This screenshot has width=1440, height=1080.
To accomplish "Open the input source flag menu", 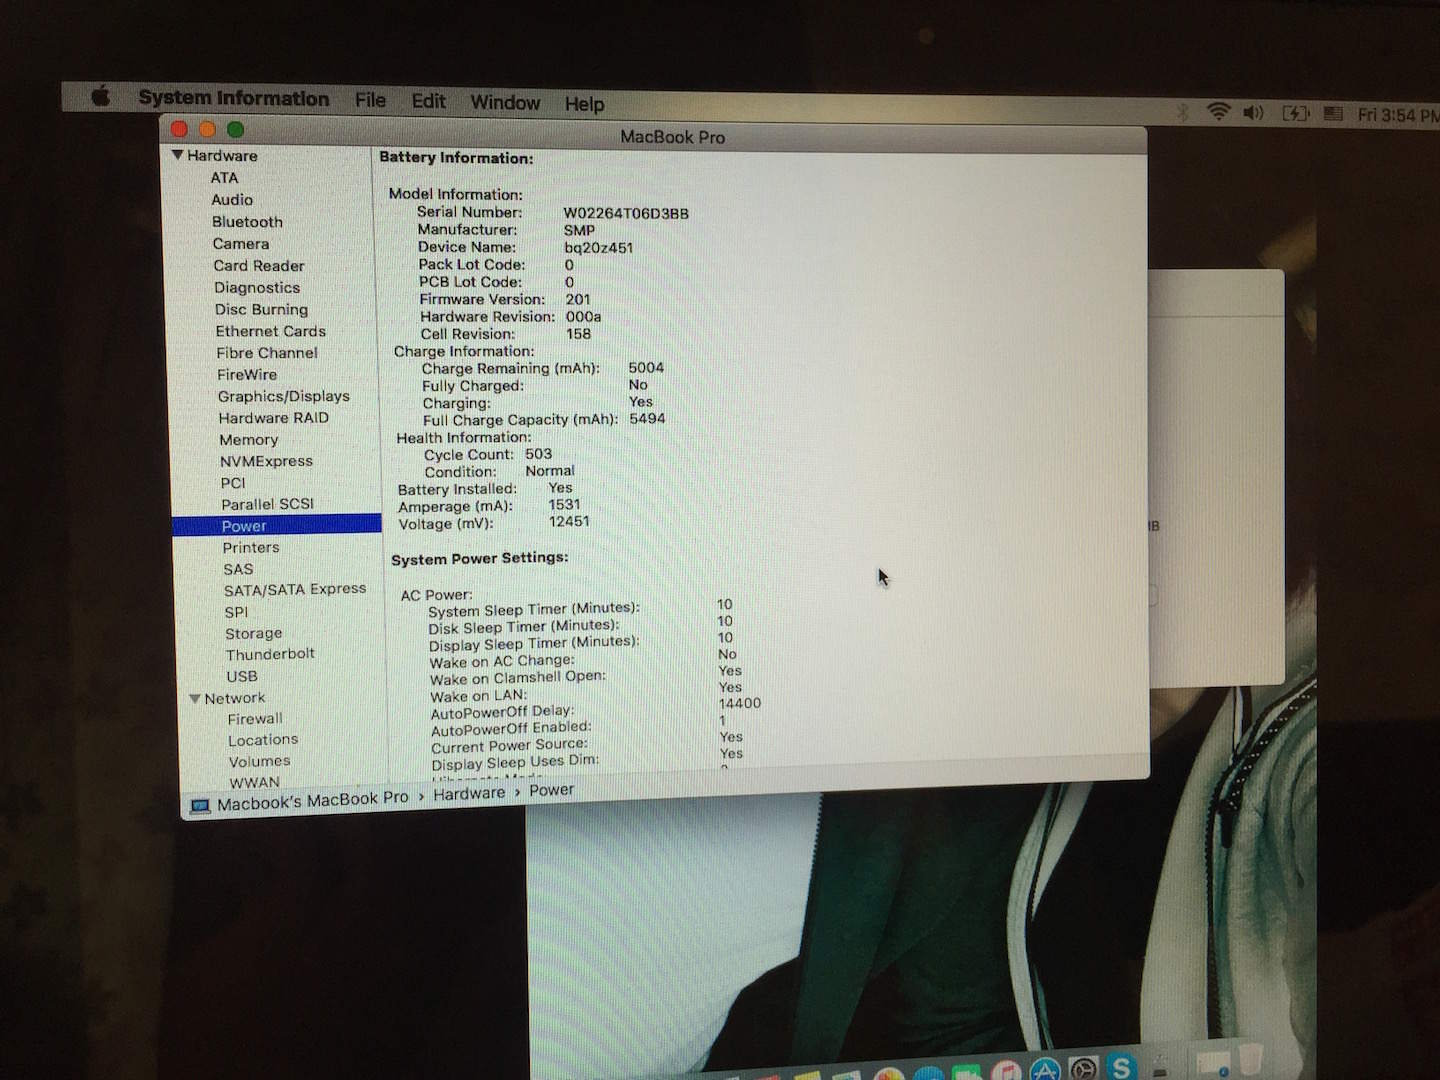I will [x=1333, y=114].
